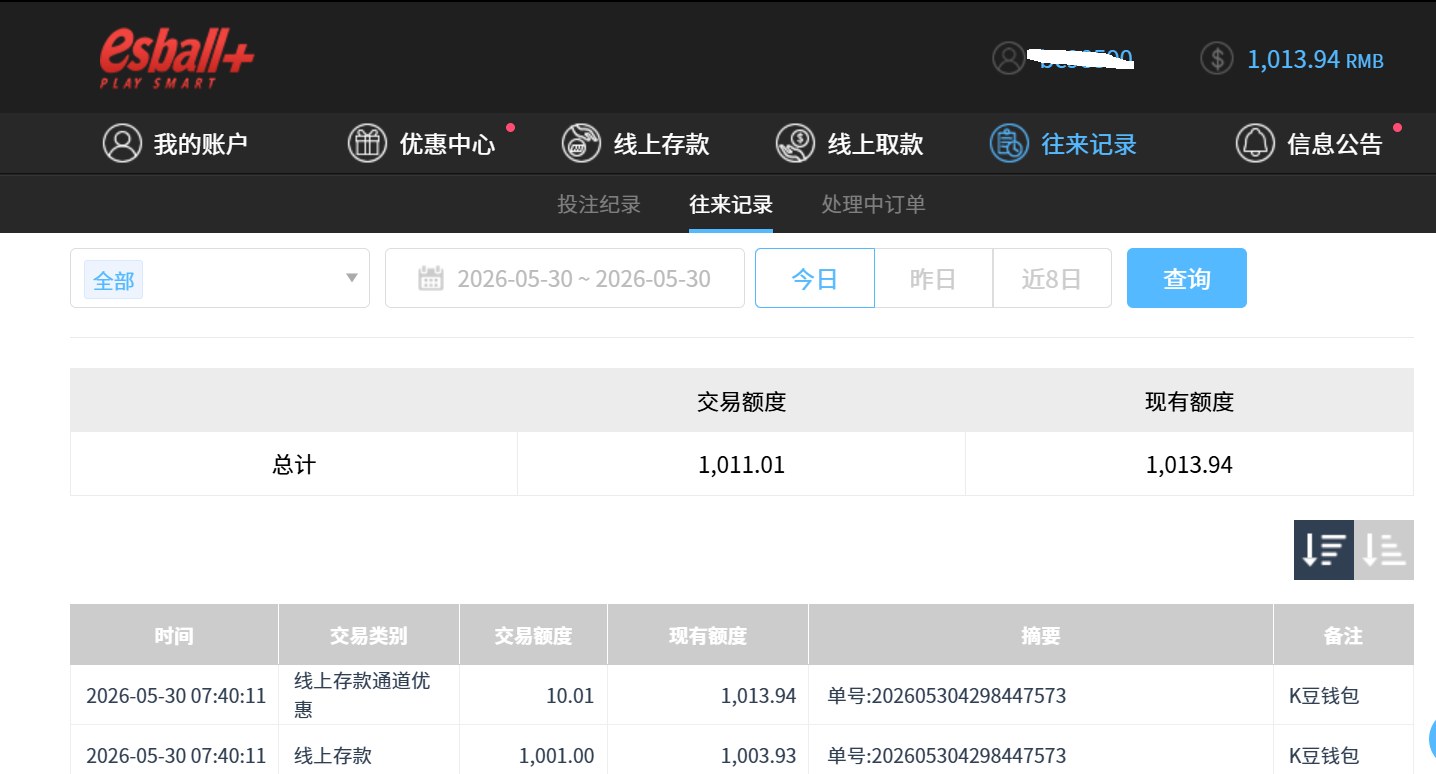The height and width of the screenshot is (774, 1436).
Task: Open 往来记录 main menu item
Action: click(x=1063, y=143)
